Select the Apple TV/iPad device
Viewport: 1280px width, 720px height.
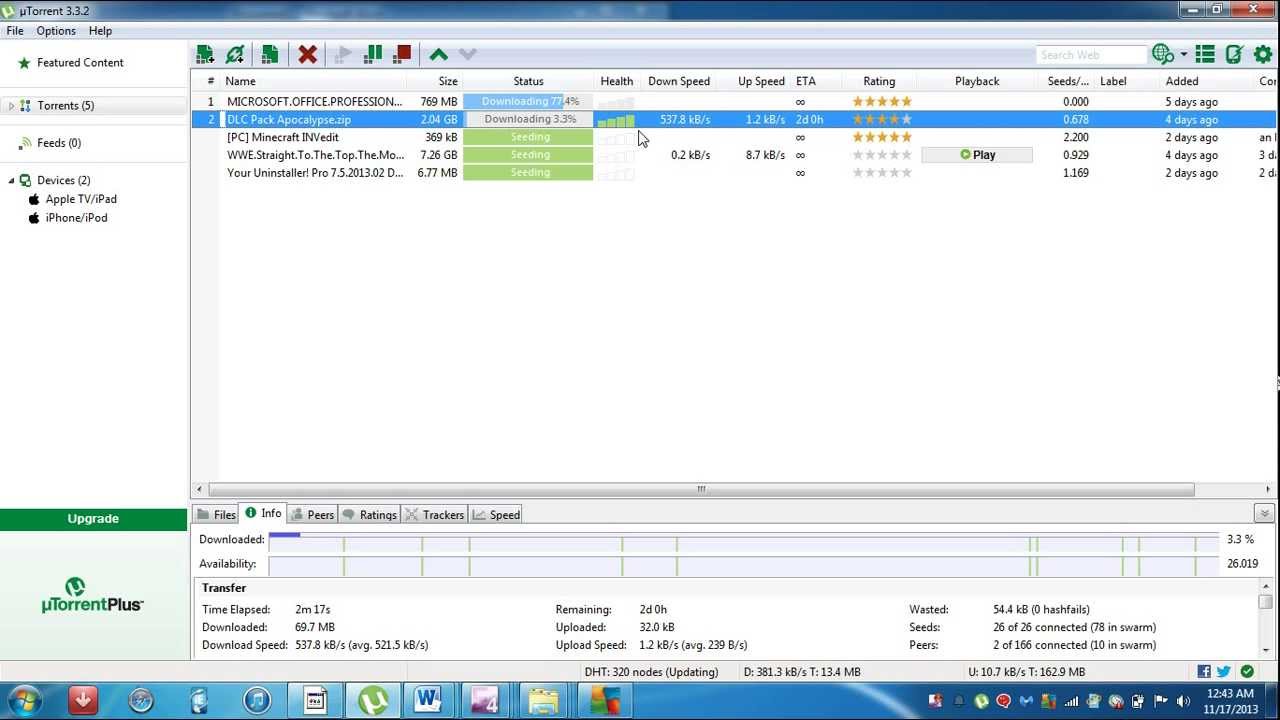tap(81, 199)
